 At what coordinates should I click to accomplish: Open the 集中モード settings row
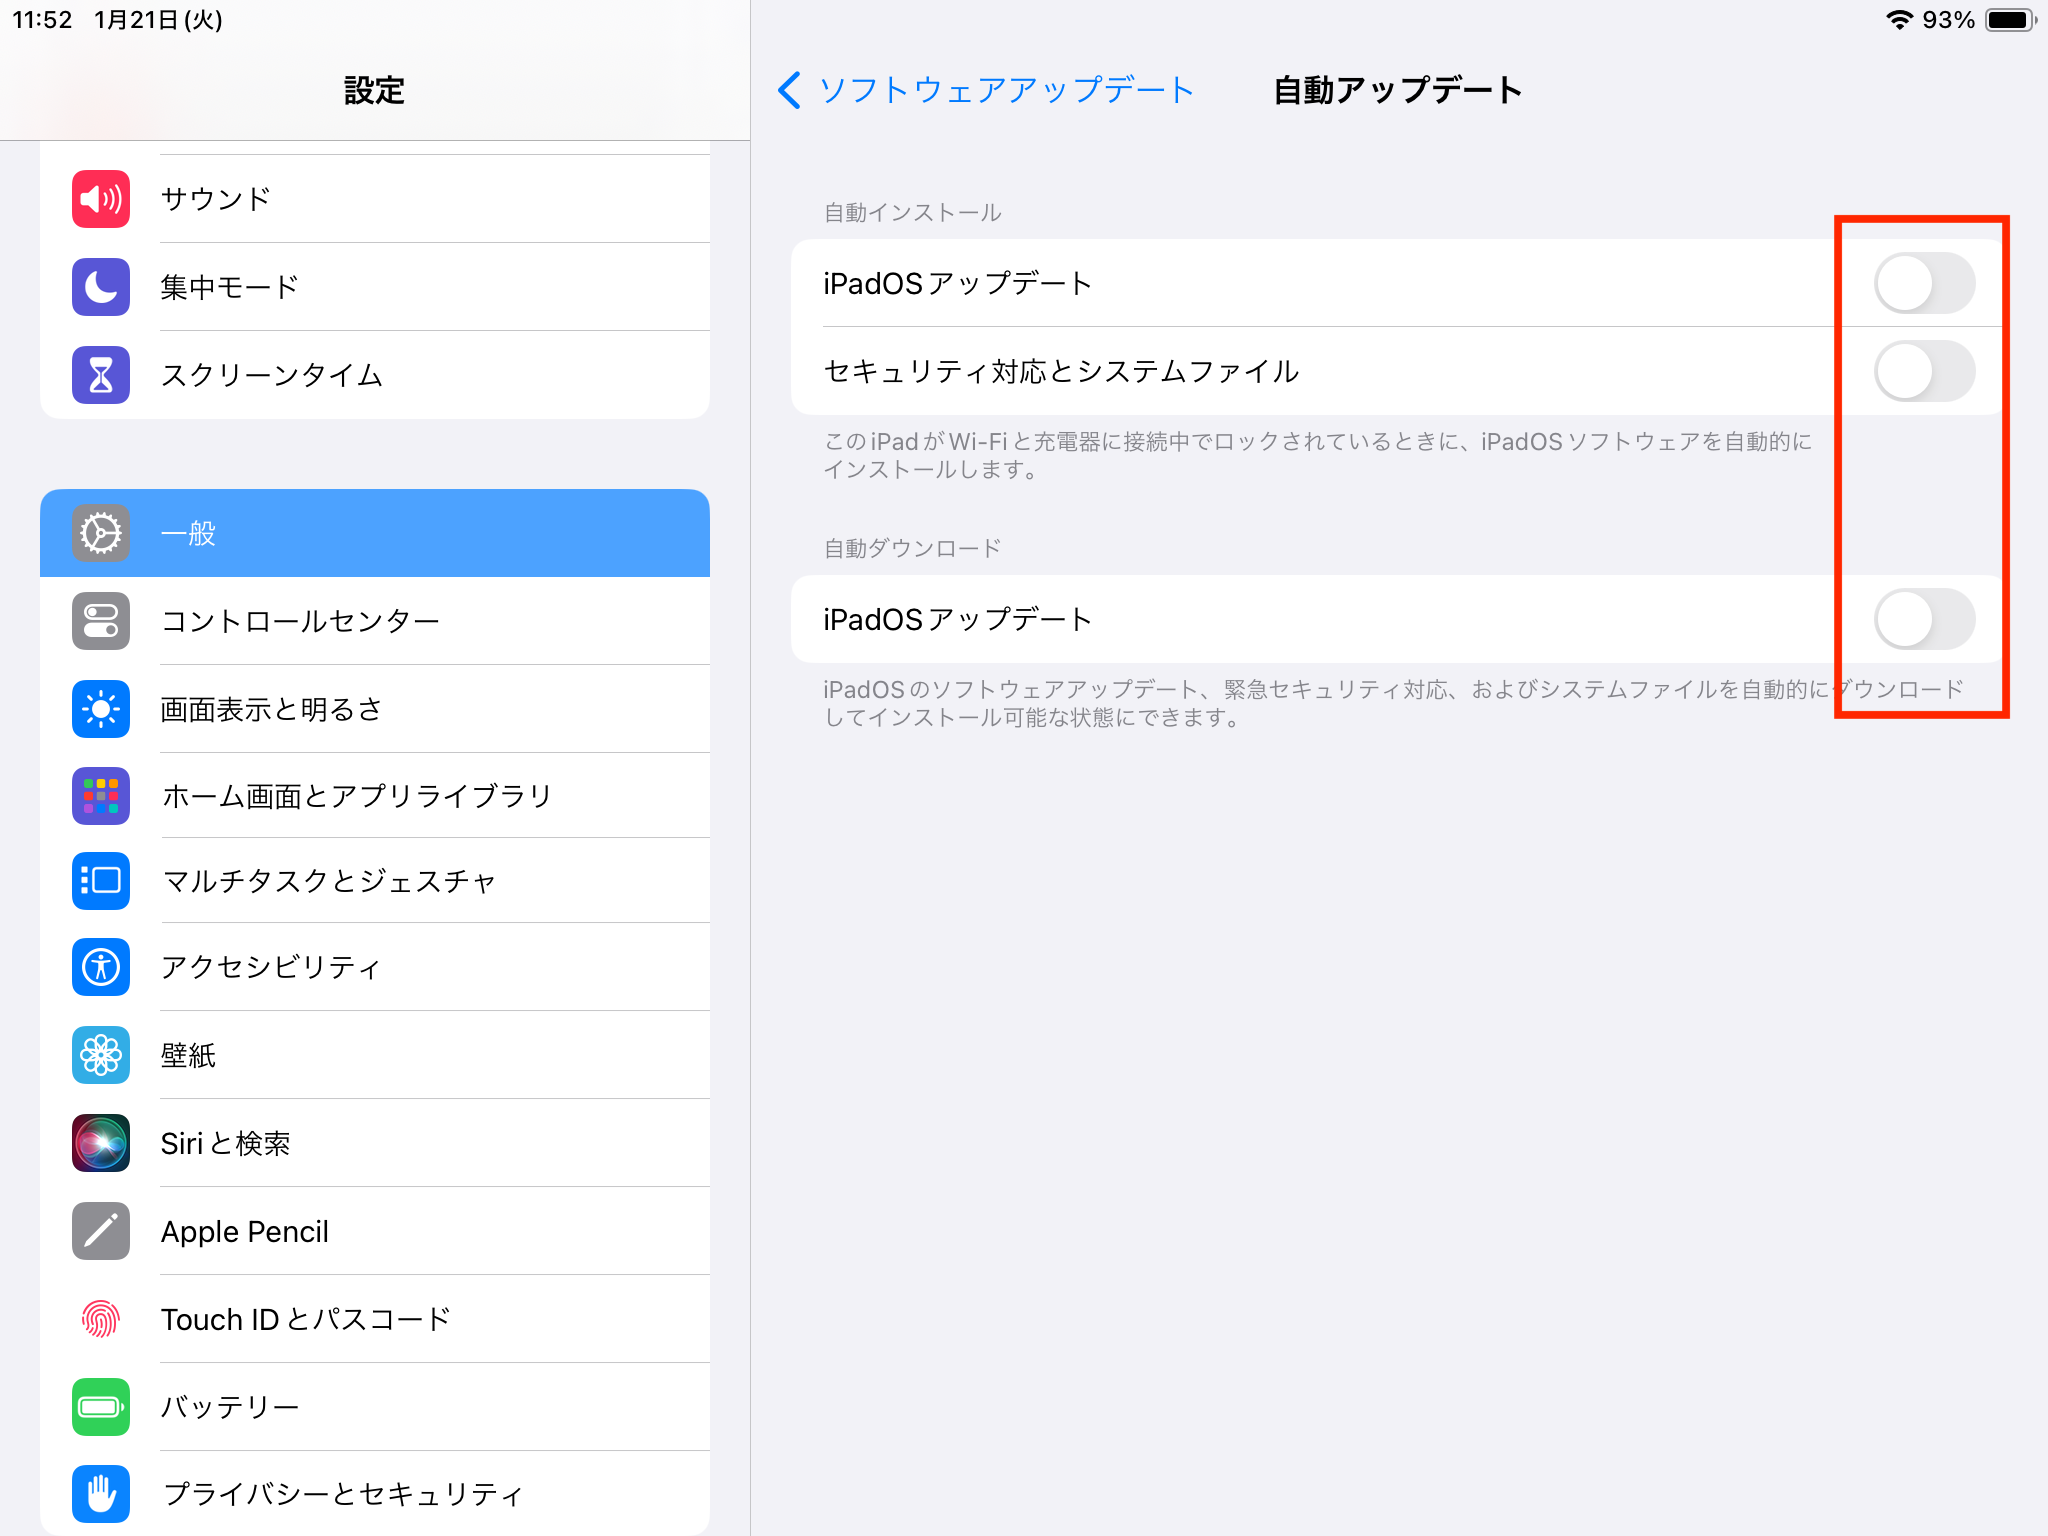point(375,287)
